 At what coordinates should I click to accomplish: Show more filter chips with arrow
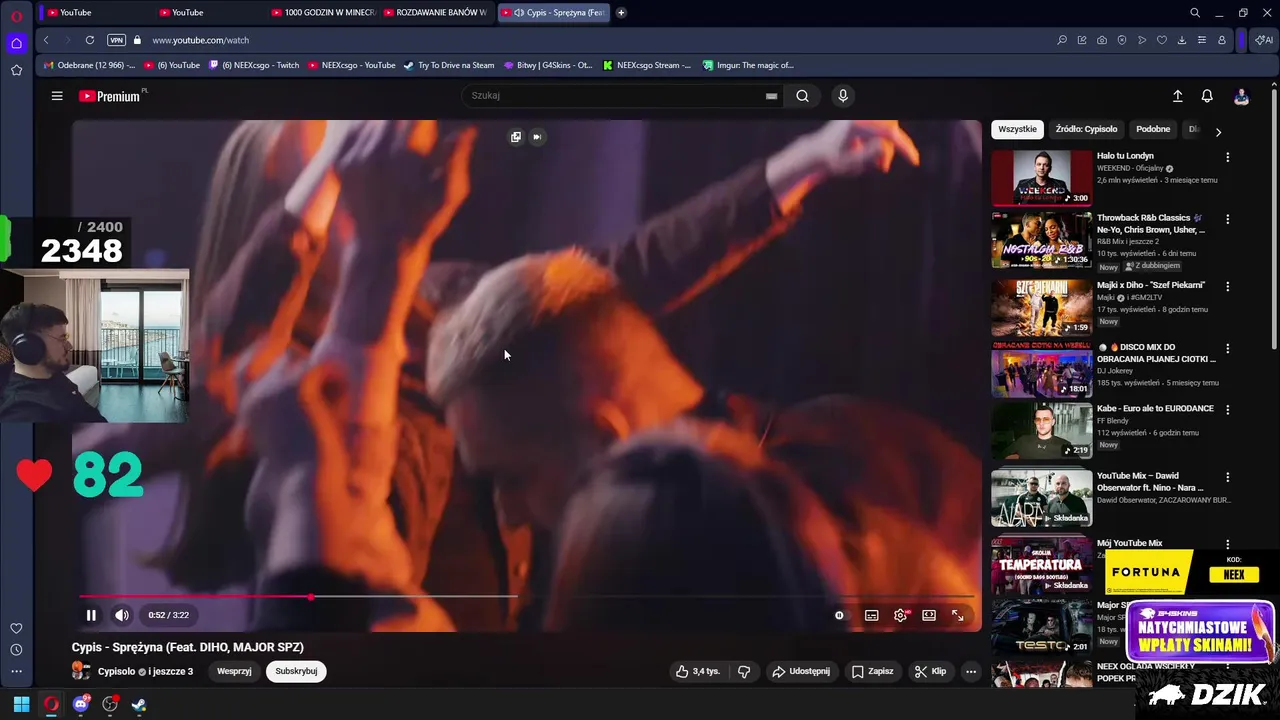1218,131
